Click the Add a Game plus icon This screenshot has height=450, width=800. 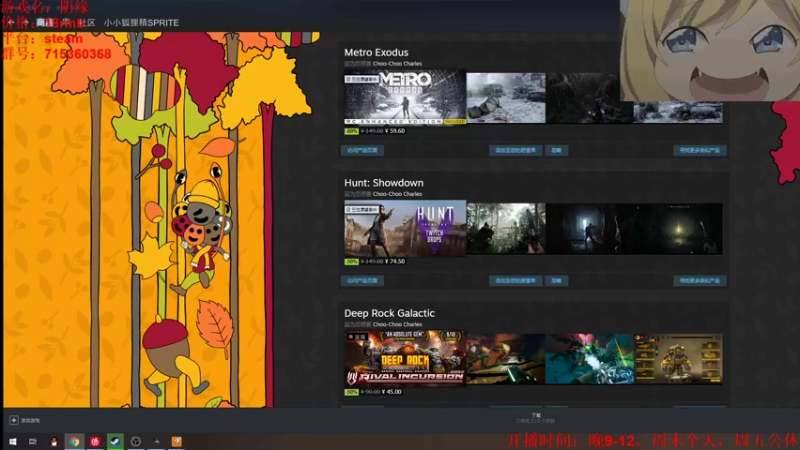[x=13, y=420]
